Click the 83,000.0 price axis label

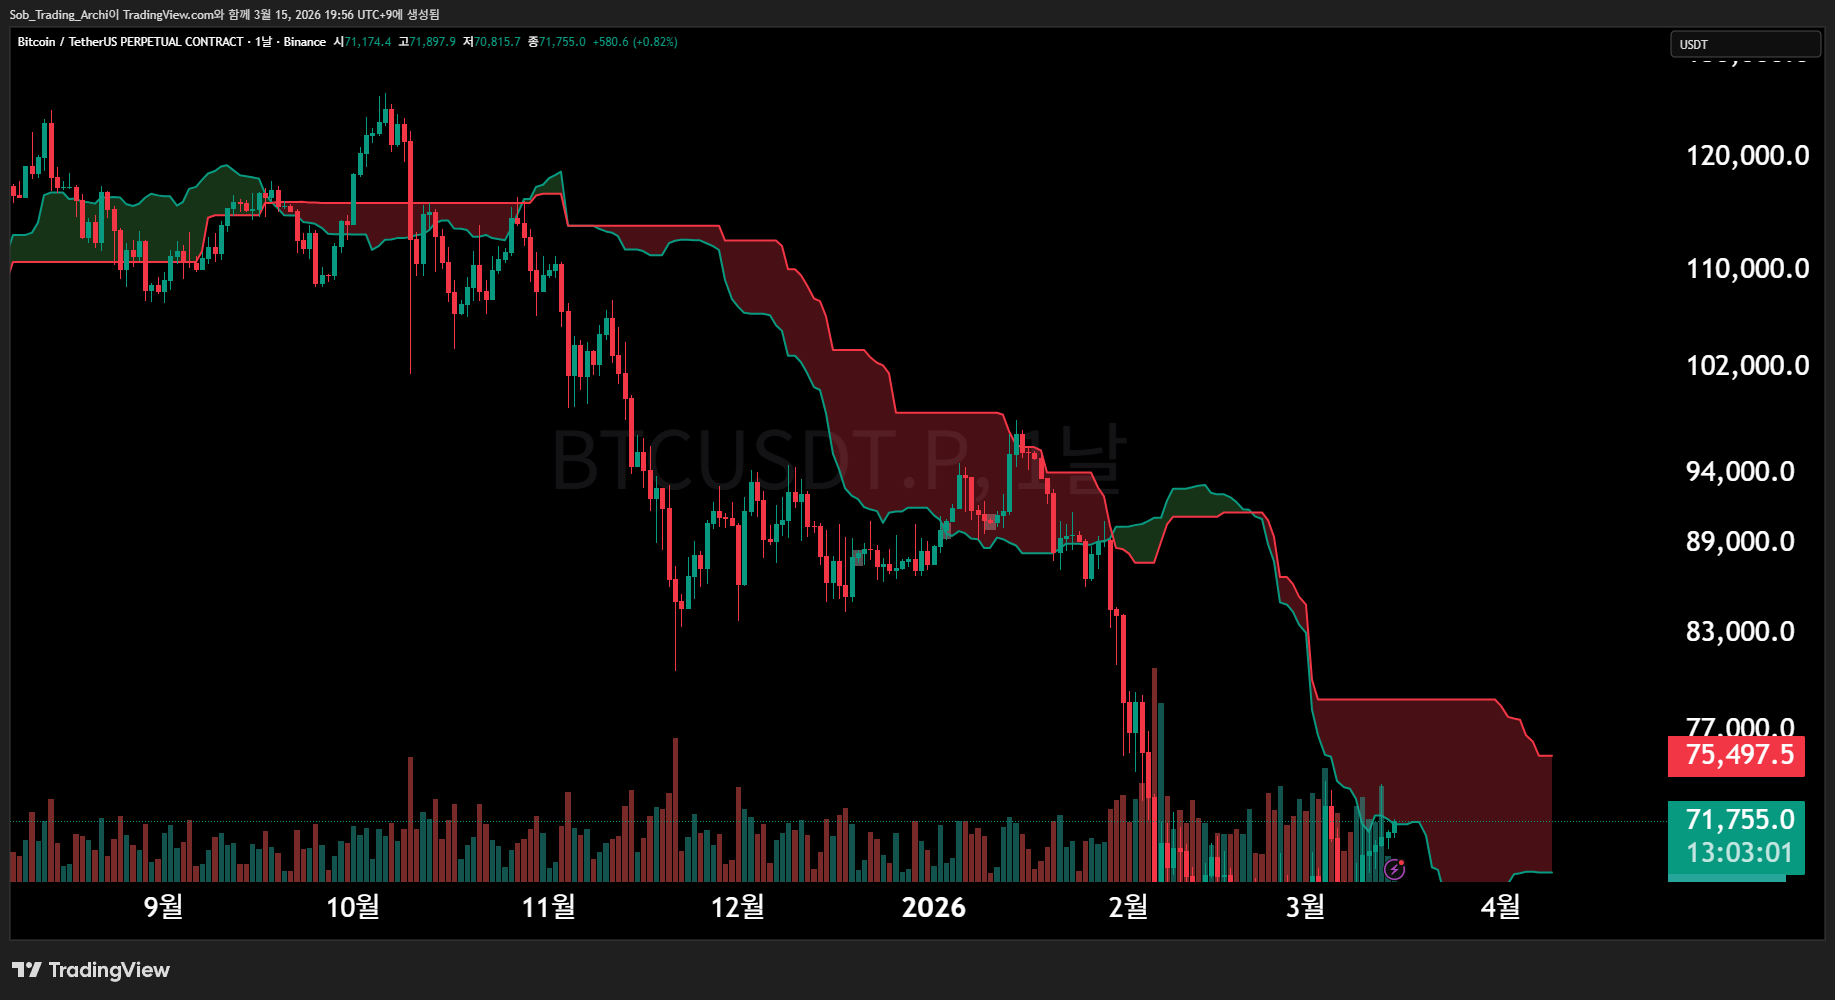(x=1740, y=632)
